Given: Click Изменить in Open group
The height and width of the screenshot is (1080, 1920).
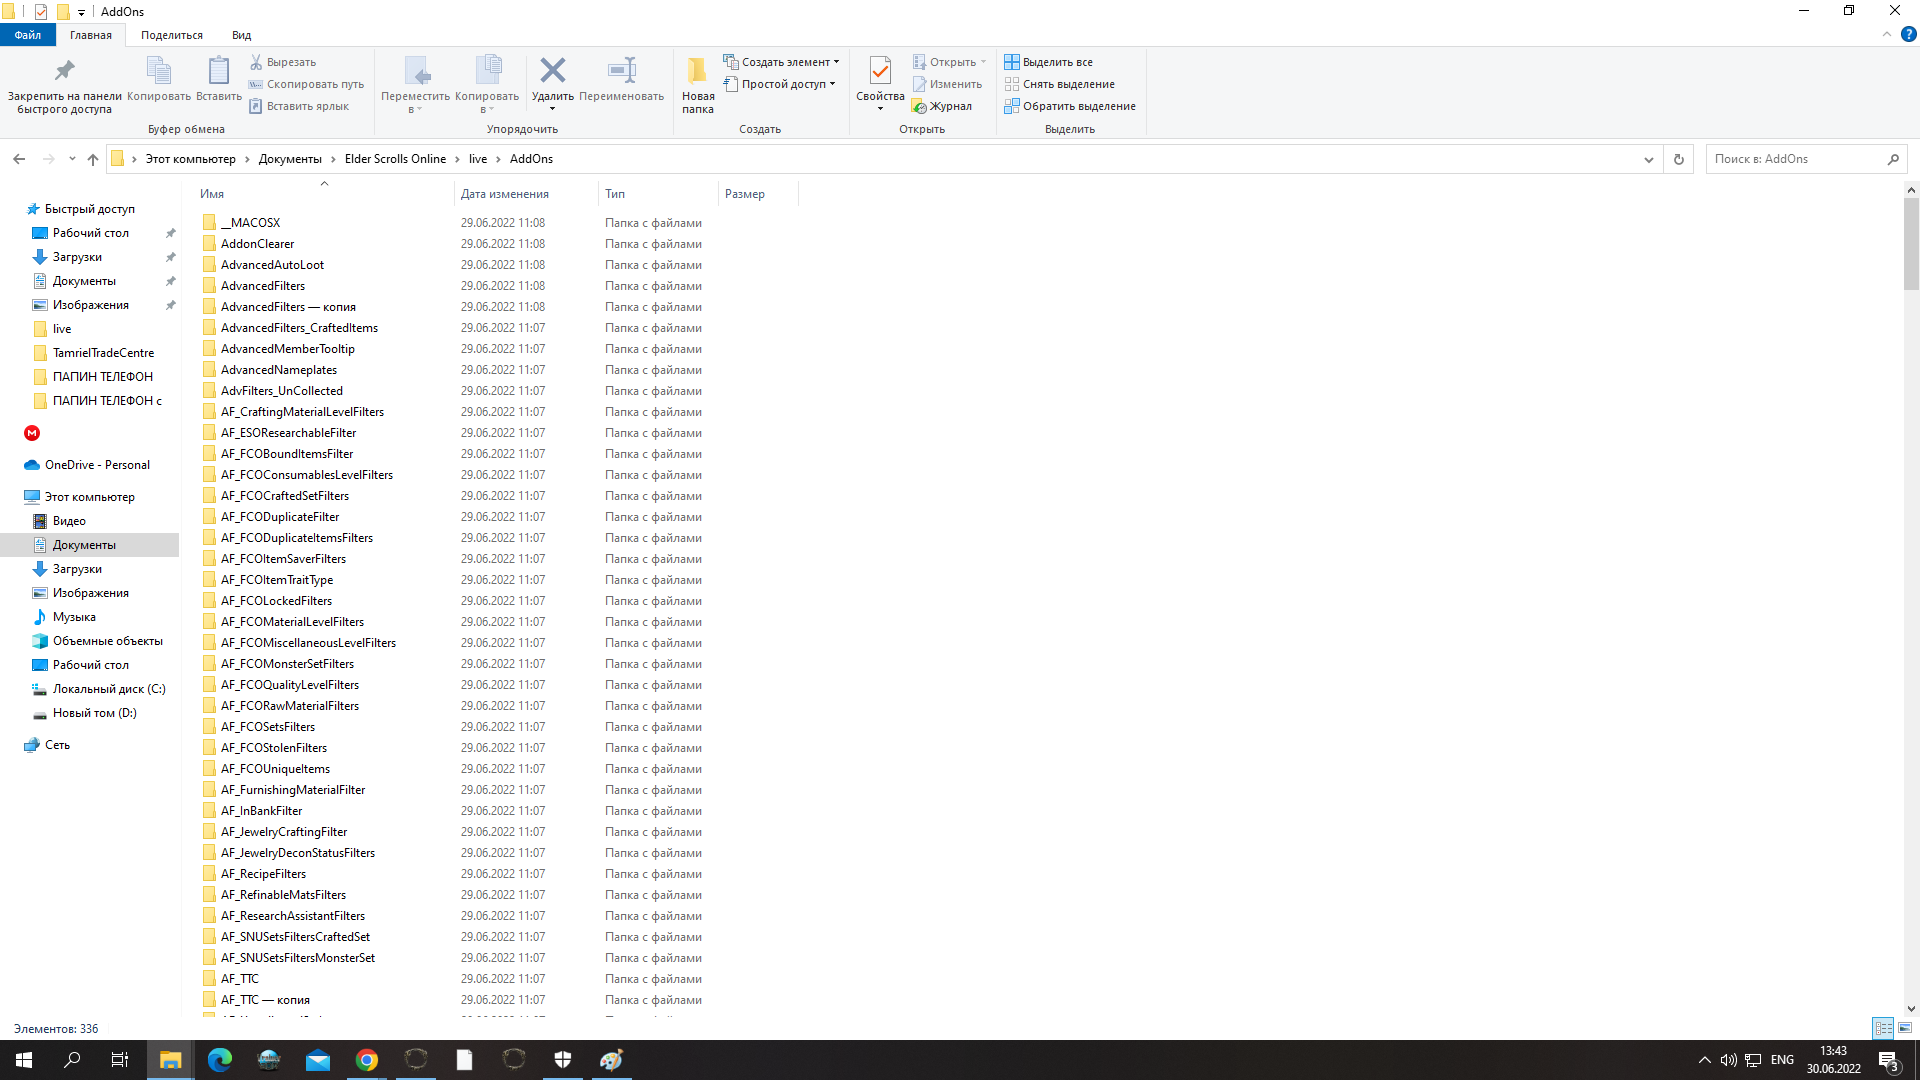Looking at the screenshot, I should [x=947, y=84].
